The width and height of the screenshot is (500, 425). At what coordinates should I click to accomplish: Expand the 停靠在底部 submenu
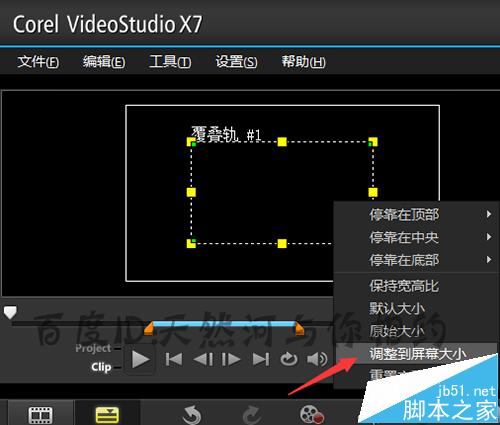click(x=416, y=260)
